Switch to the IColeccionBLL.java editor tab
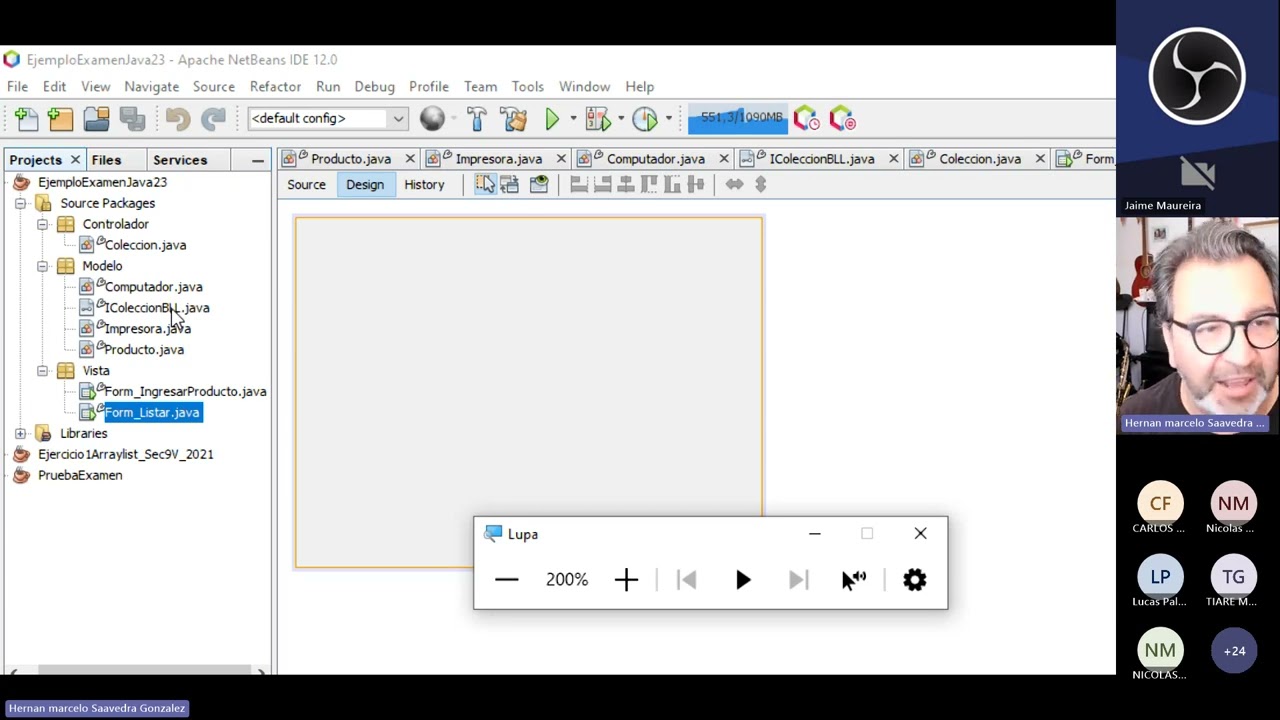Image resolution: width=1280 pixels, height=720 pixels. [x=821, y=159]
